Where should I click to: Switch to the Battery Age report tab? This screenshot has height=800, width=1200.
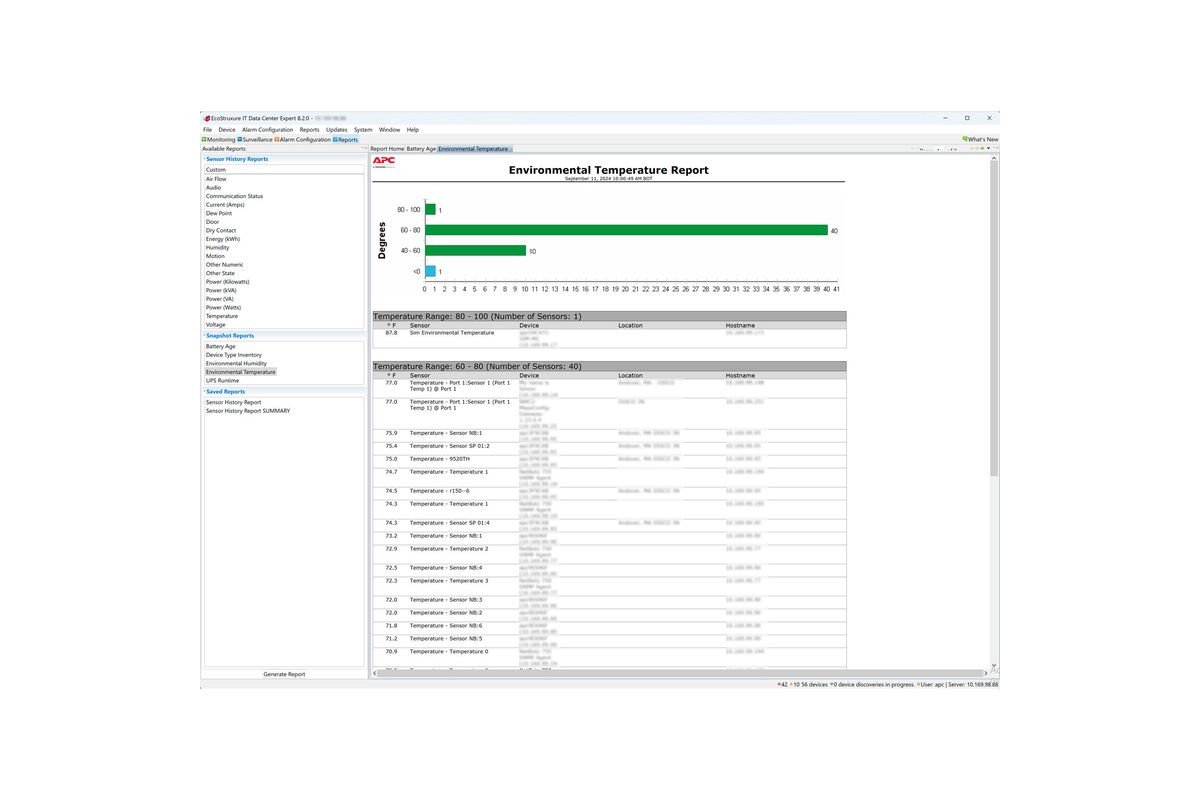tap(421, 149)
